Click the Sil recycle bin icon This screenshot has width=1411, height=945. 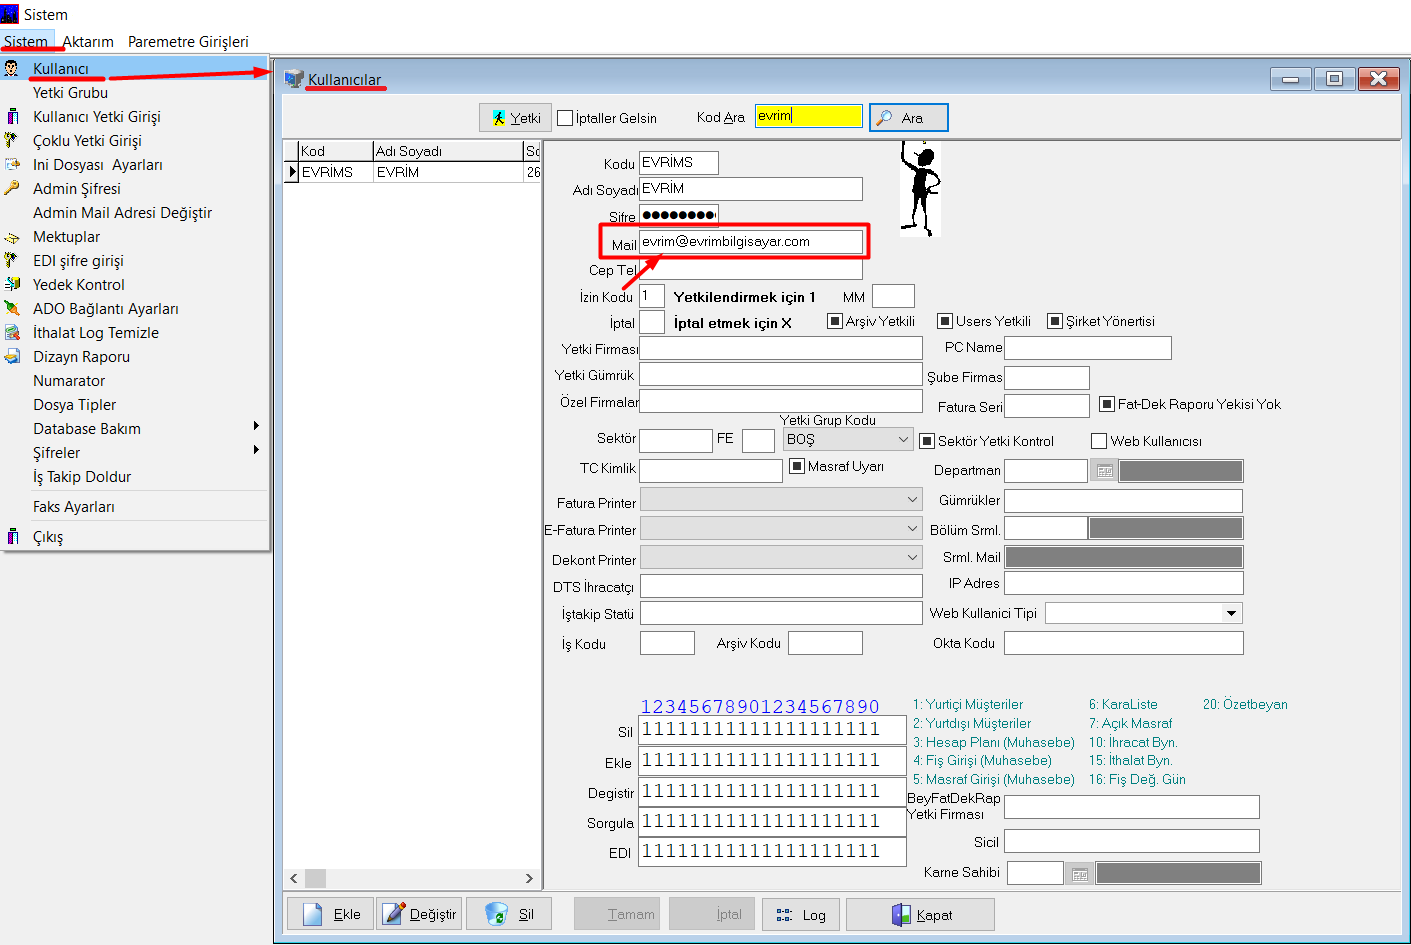coord(496,914)
